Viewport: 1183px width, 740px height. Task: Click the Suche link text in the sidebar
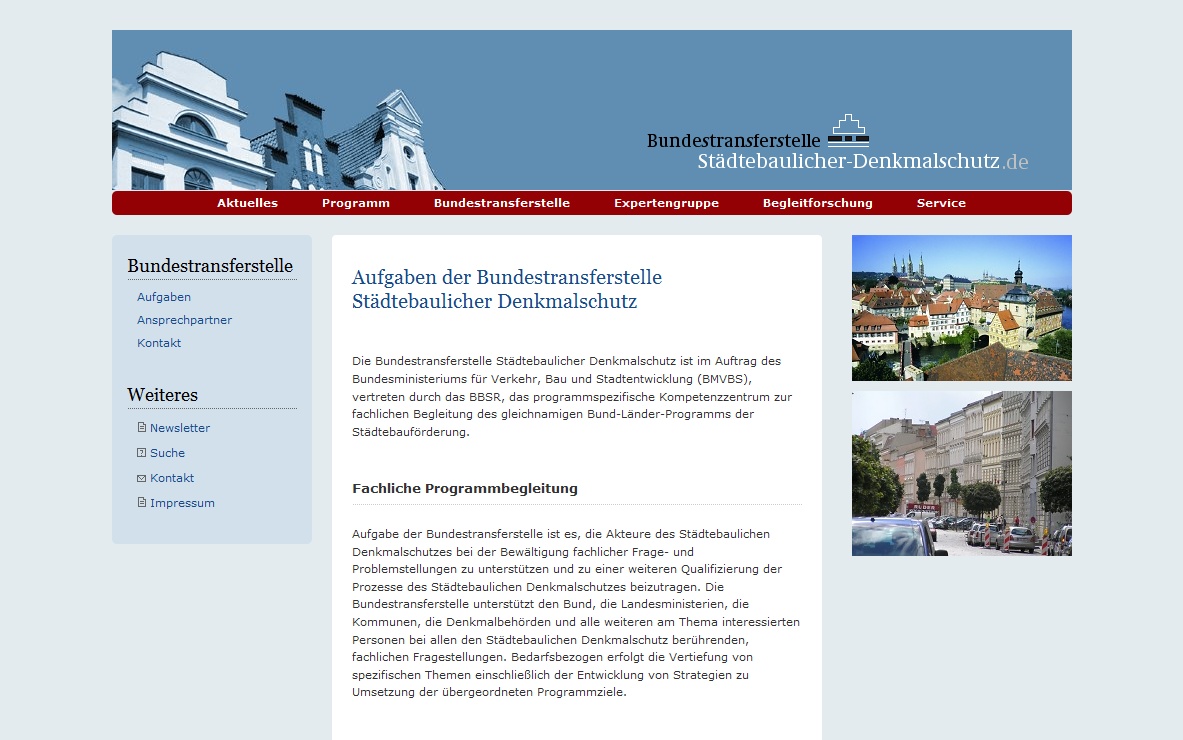click(x=167, y=453)
